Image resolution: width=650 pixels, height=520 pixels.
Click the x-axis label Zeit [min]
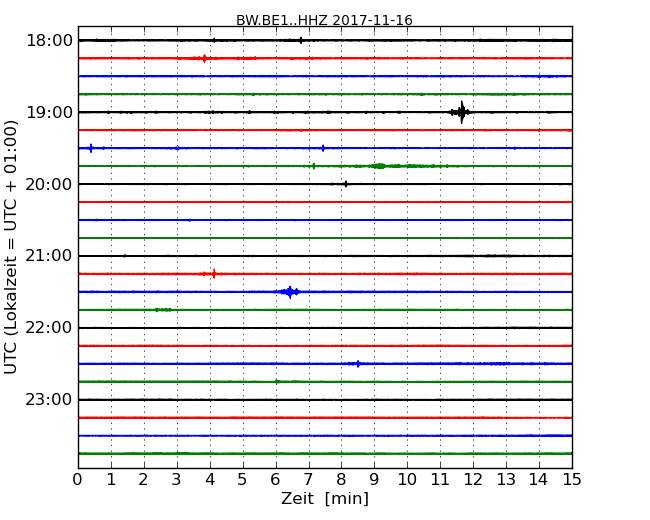pyautogui.click(x=325, y=498)
